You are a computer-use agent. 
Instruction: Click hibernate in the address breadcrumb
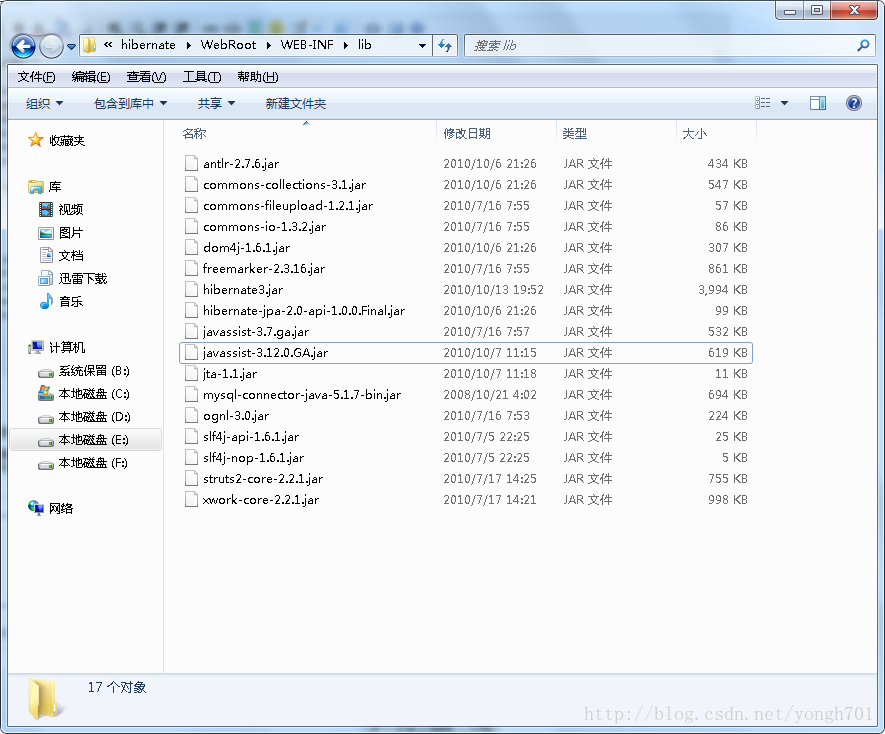click(148, 45)
